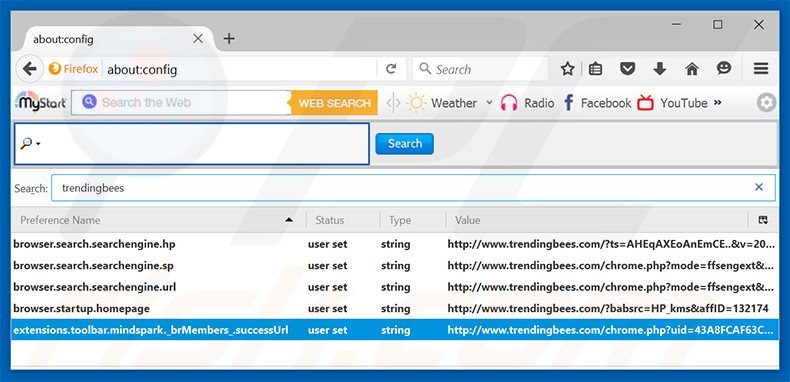Click the MyStart toolbar logo
The width and height of the screenshot is (790, 382).
coord(40,102)
